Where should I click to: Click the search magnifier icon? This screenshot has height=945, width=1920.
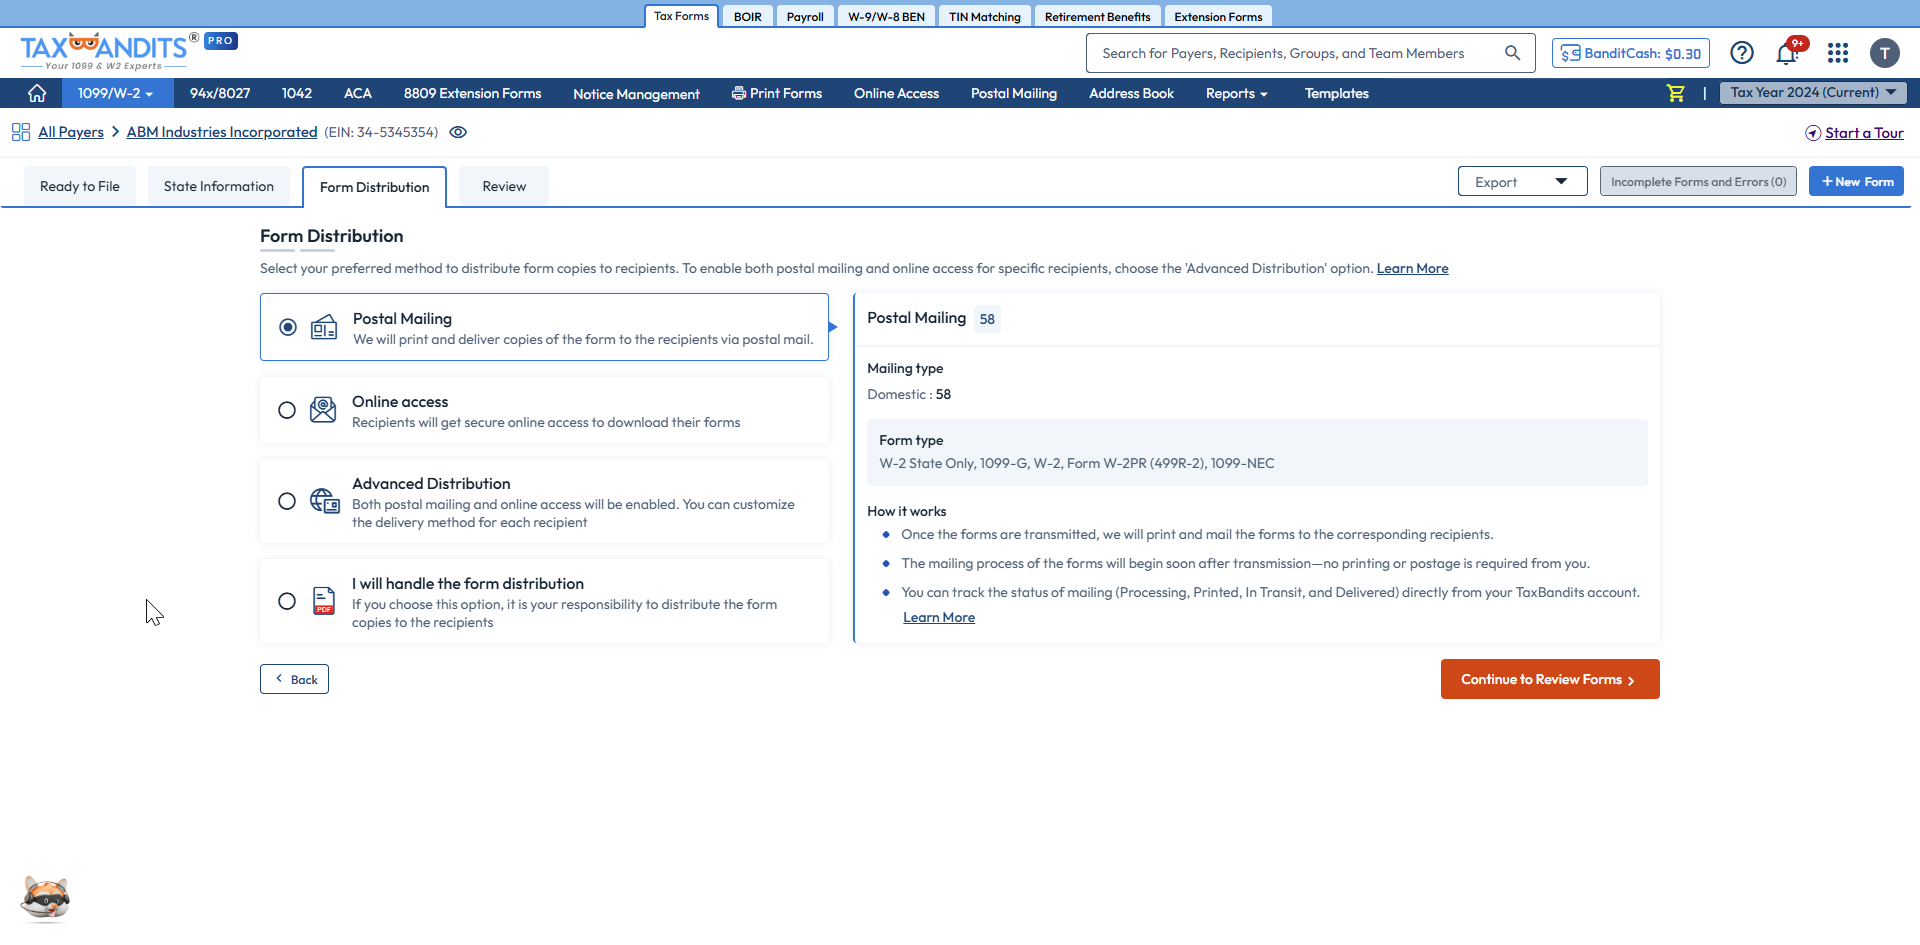tap(1512, 53)
